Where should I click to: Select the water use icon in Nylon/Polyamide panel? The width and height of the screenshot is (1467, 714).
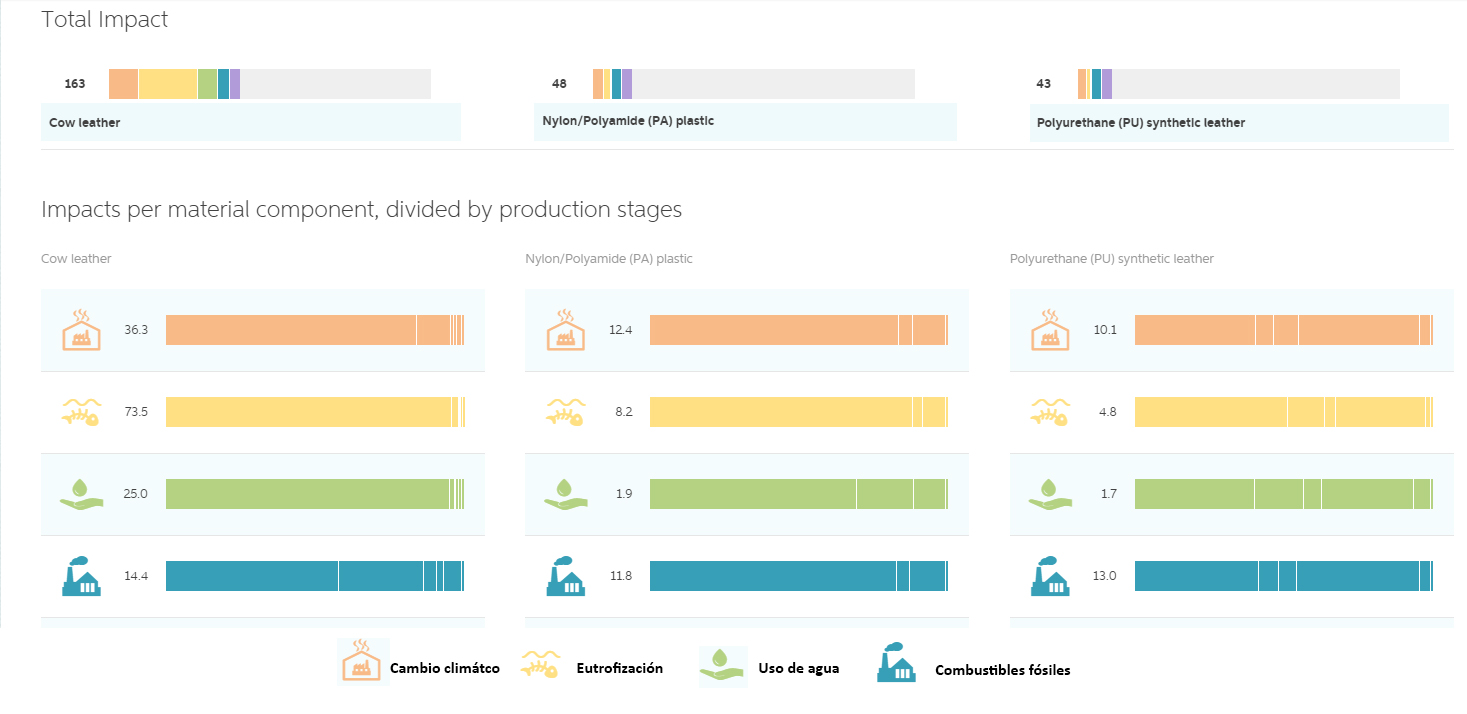(565, 494)
